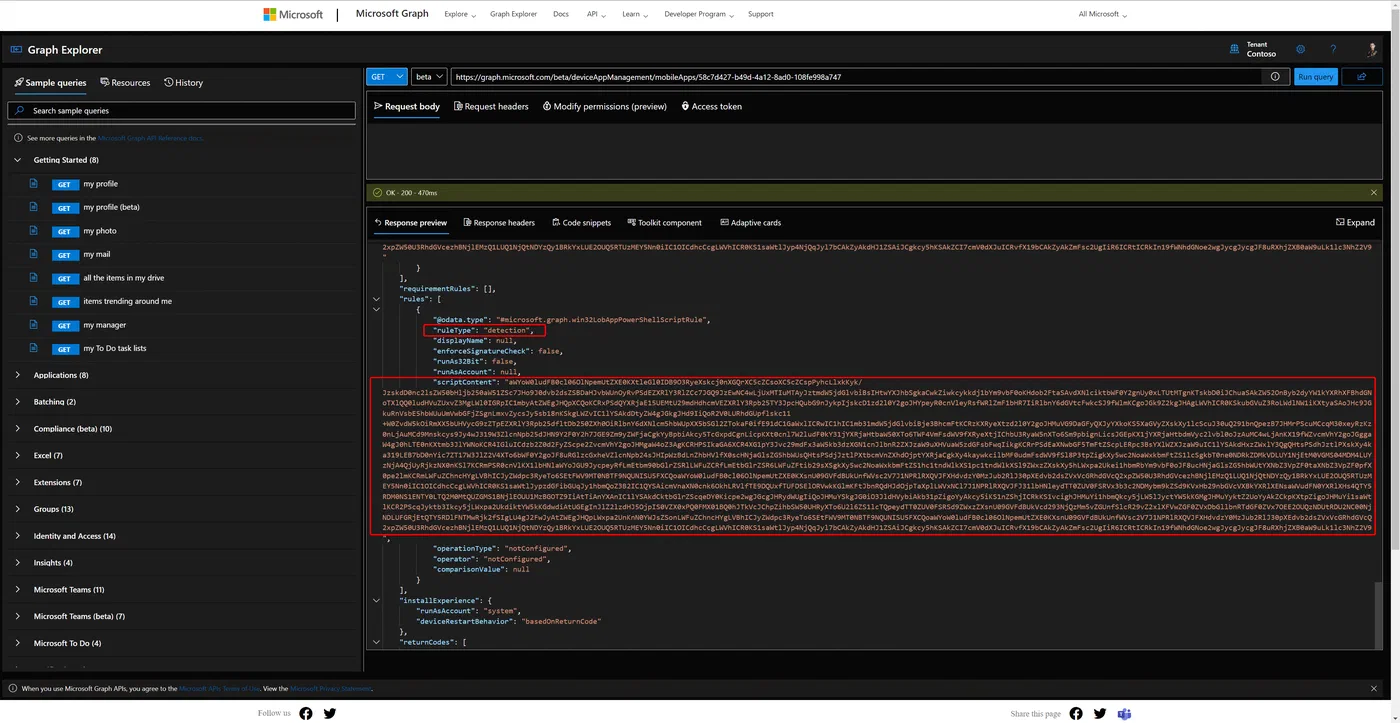Show query info icon in URL bar

(x=1274, y=77)
